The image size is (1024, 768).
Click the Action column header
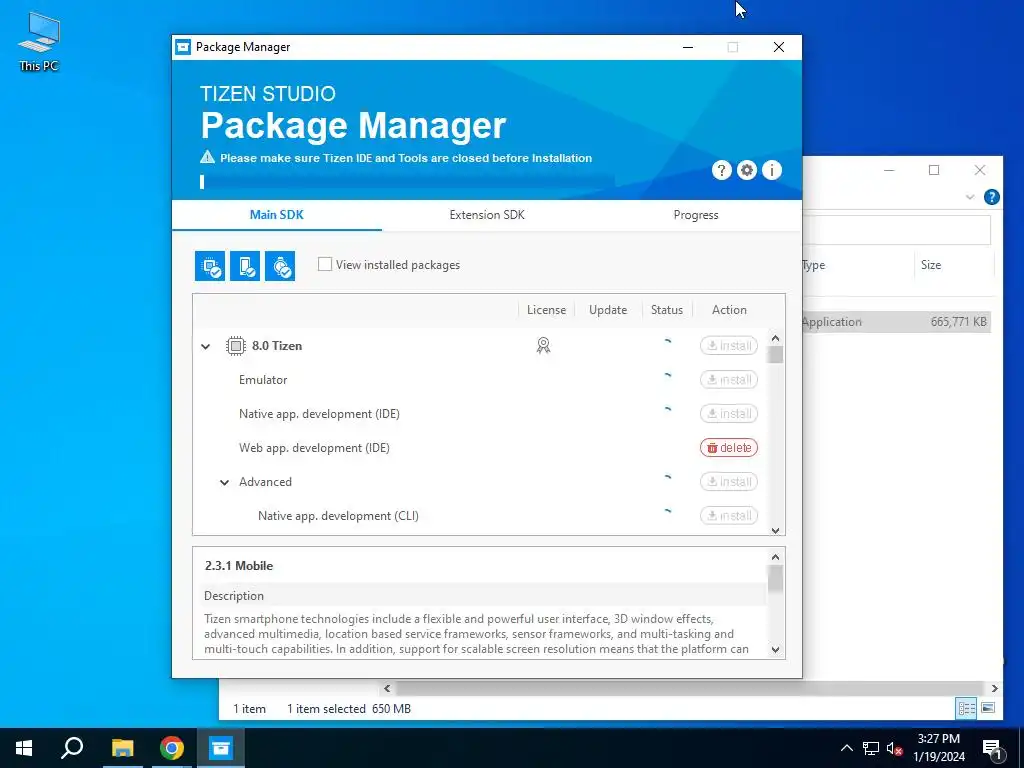729,310
